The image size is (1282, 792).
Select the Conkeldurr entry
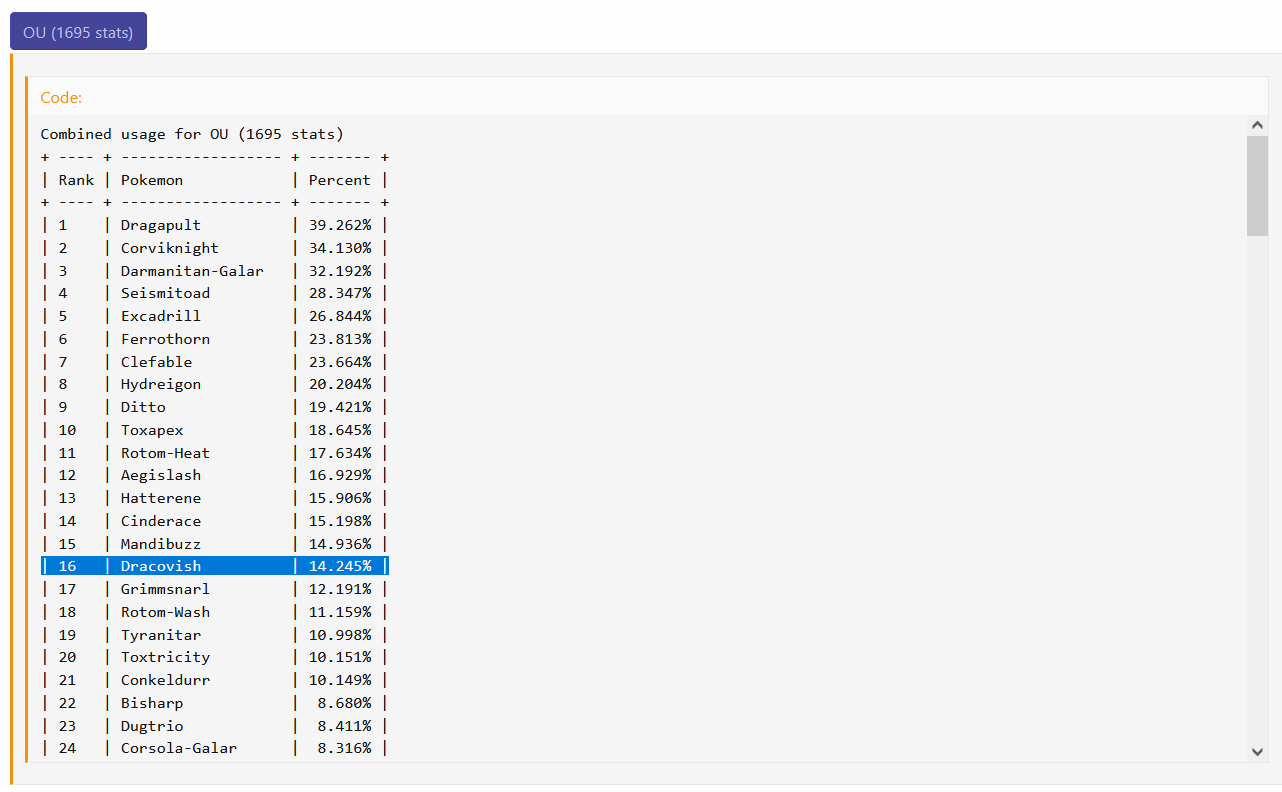165,680
